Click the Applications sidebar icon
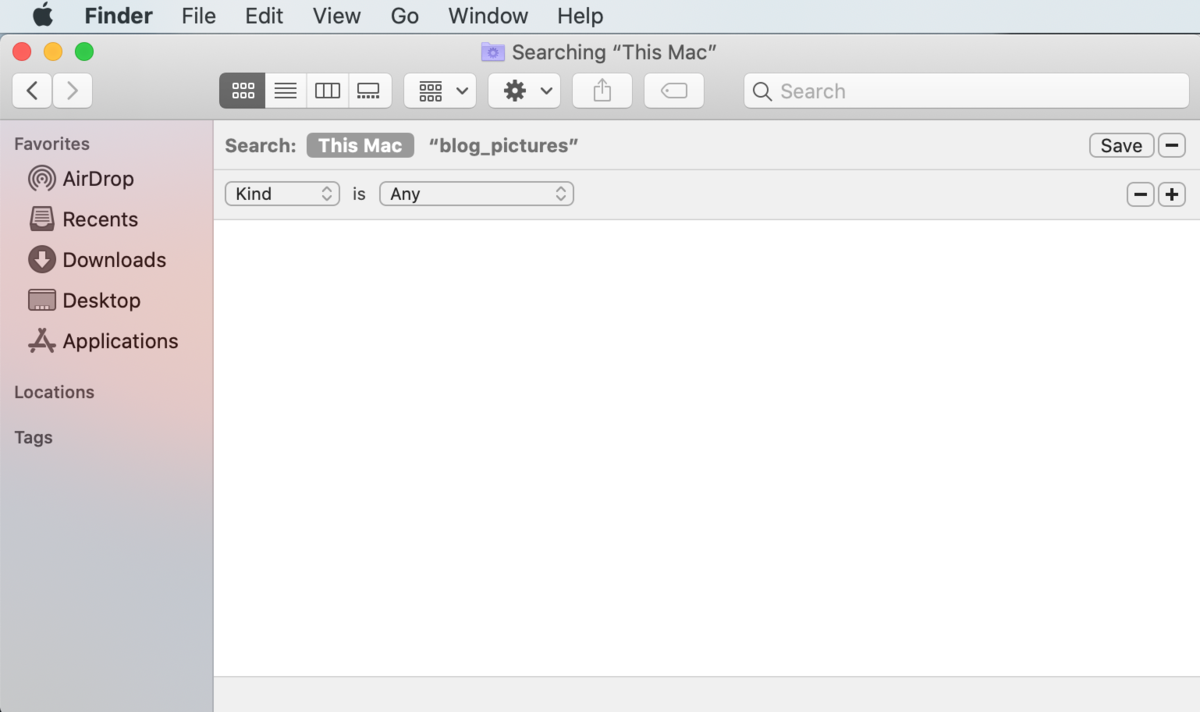Image resolution: width=1200 pixels, height=712 pixels. 42,341
